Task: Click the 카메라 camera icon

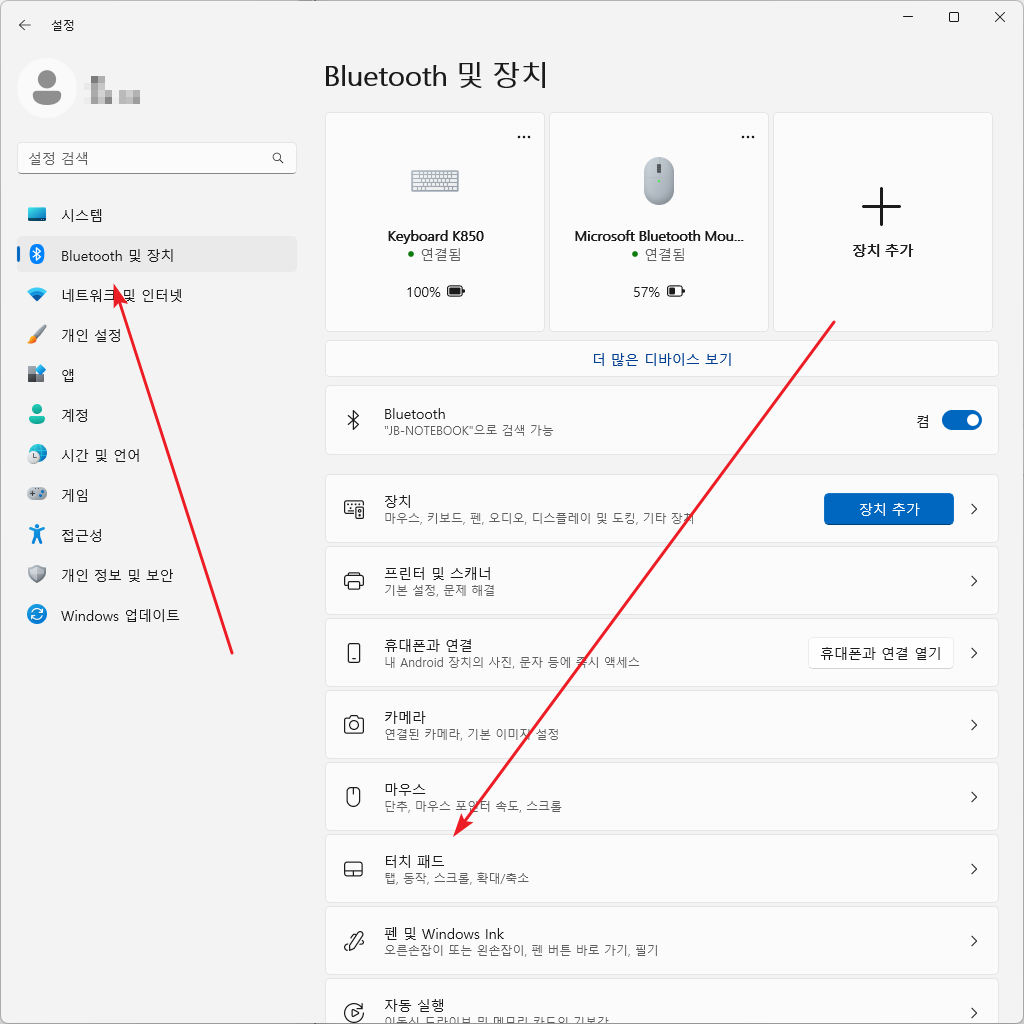Action: 354,724
